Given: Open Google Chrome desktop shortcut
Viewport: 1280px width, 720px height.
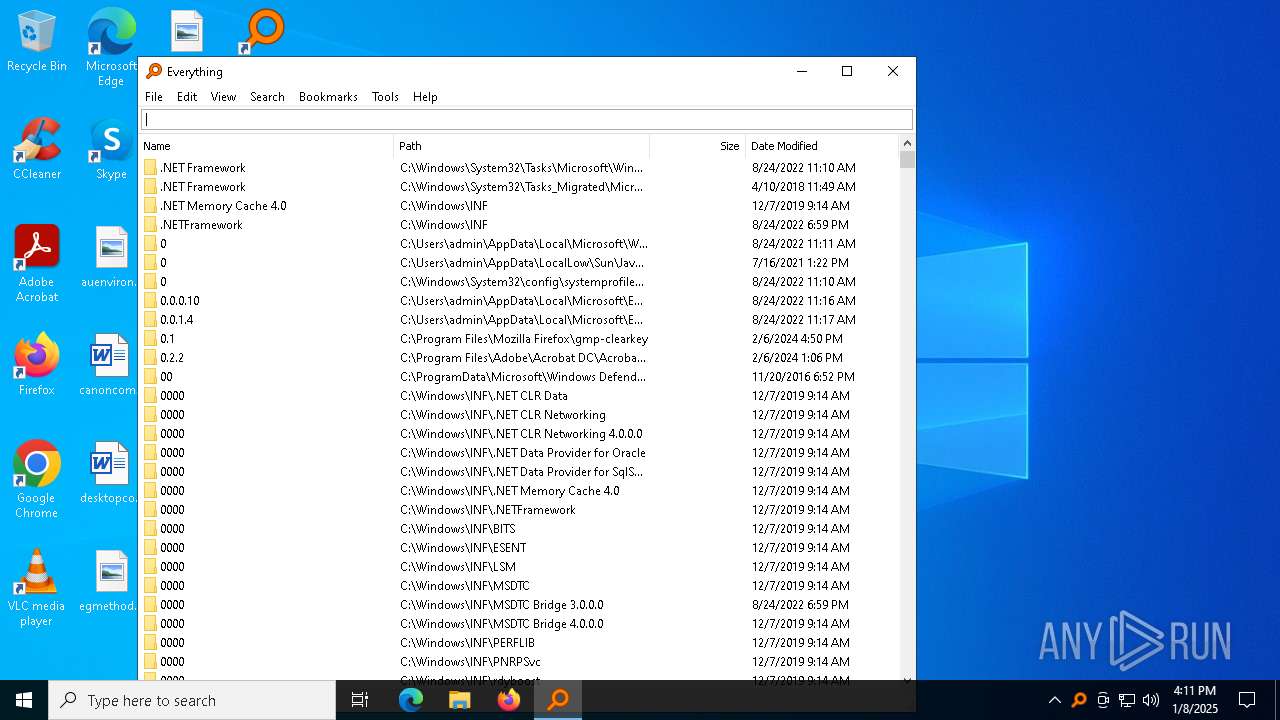Looking at the screenshot, I should pyautogui.click(x=37, y=480).
